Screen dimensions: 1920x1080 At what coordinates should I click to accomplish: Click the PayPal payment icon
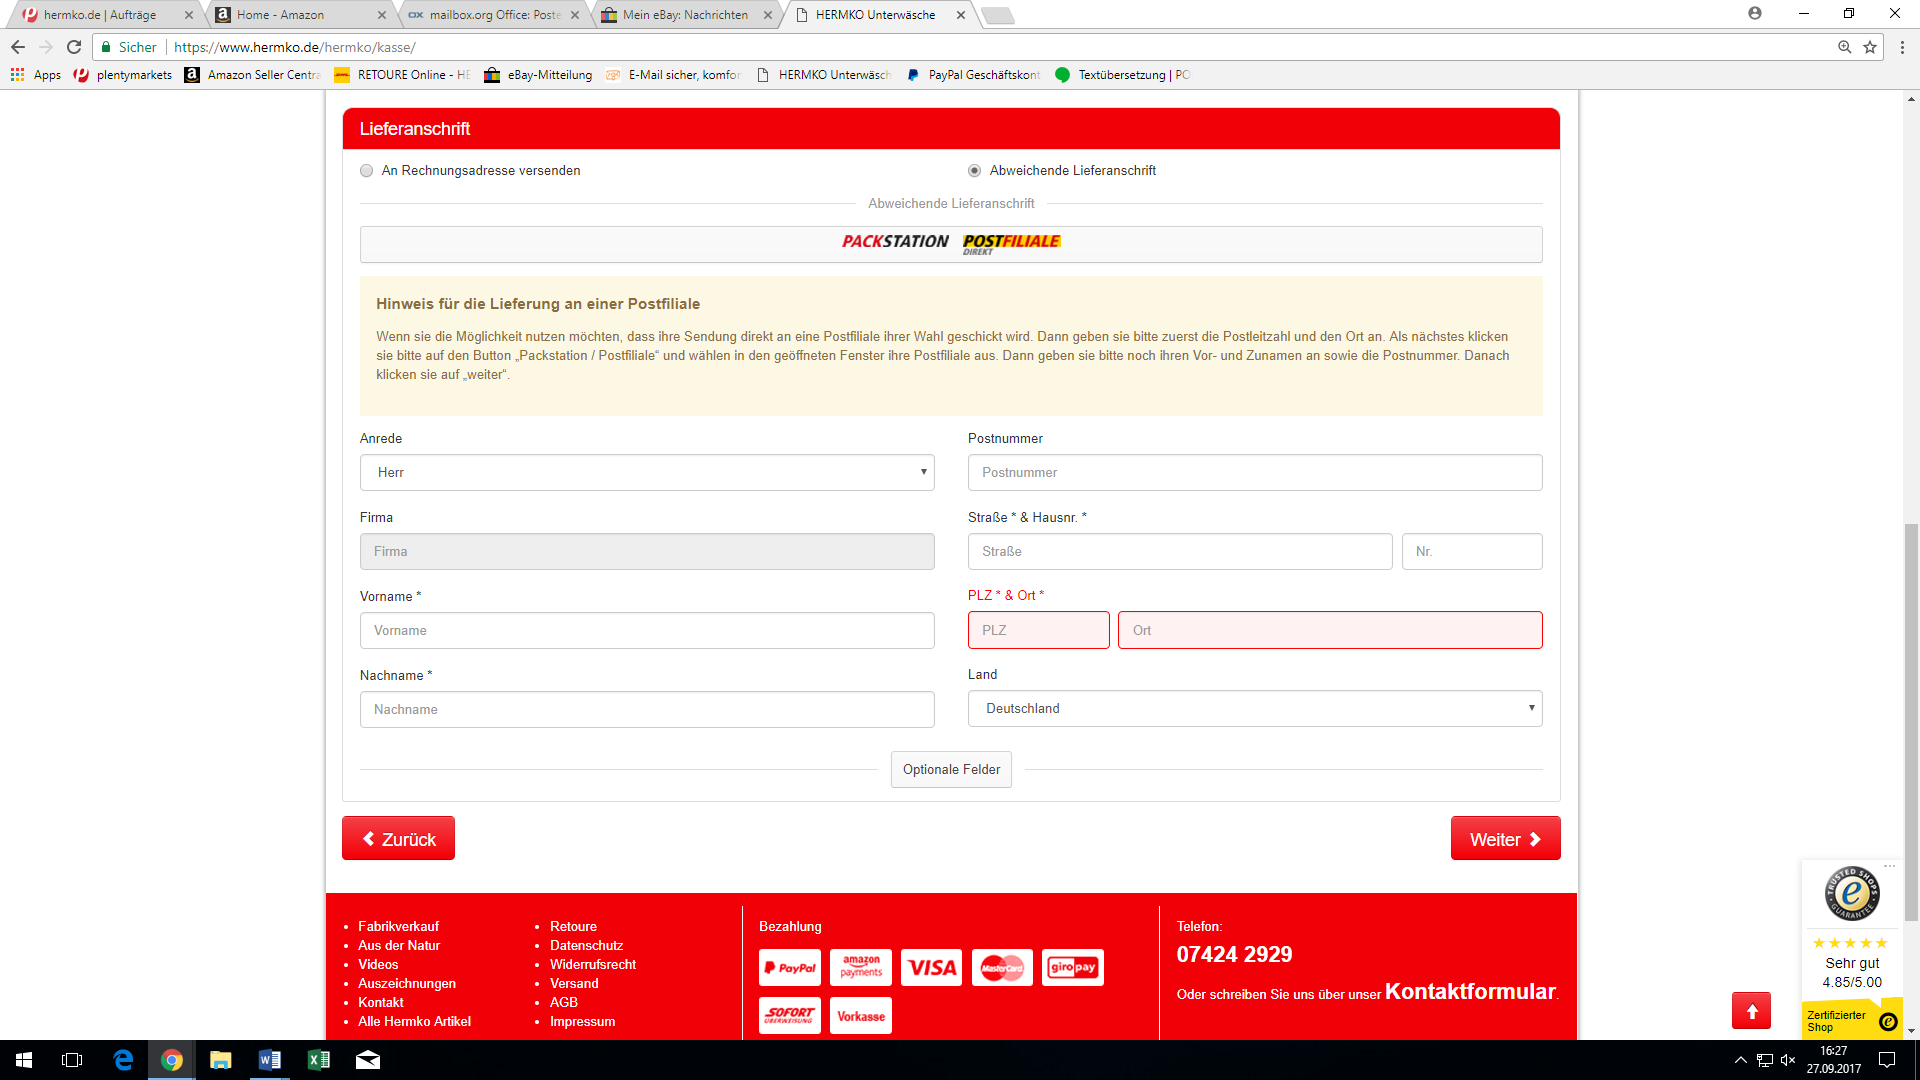coord(790,967)
